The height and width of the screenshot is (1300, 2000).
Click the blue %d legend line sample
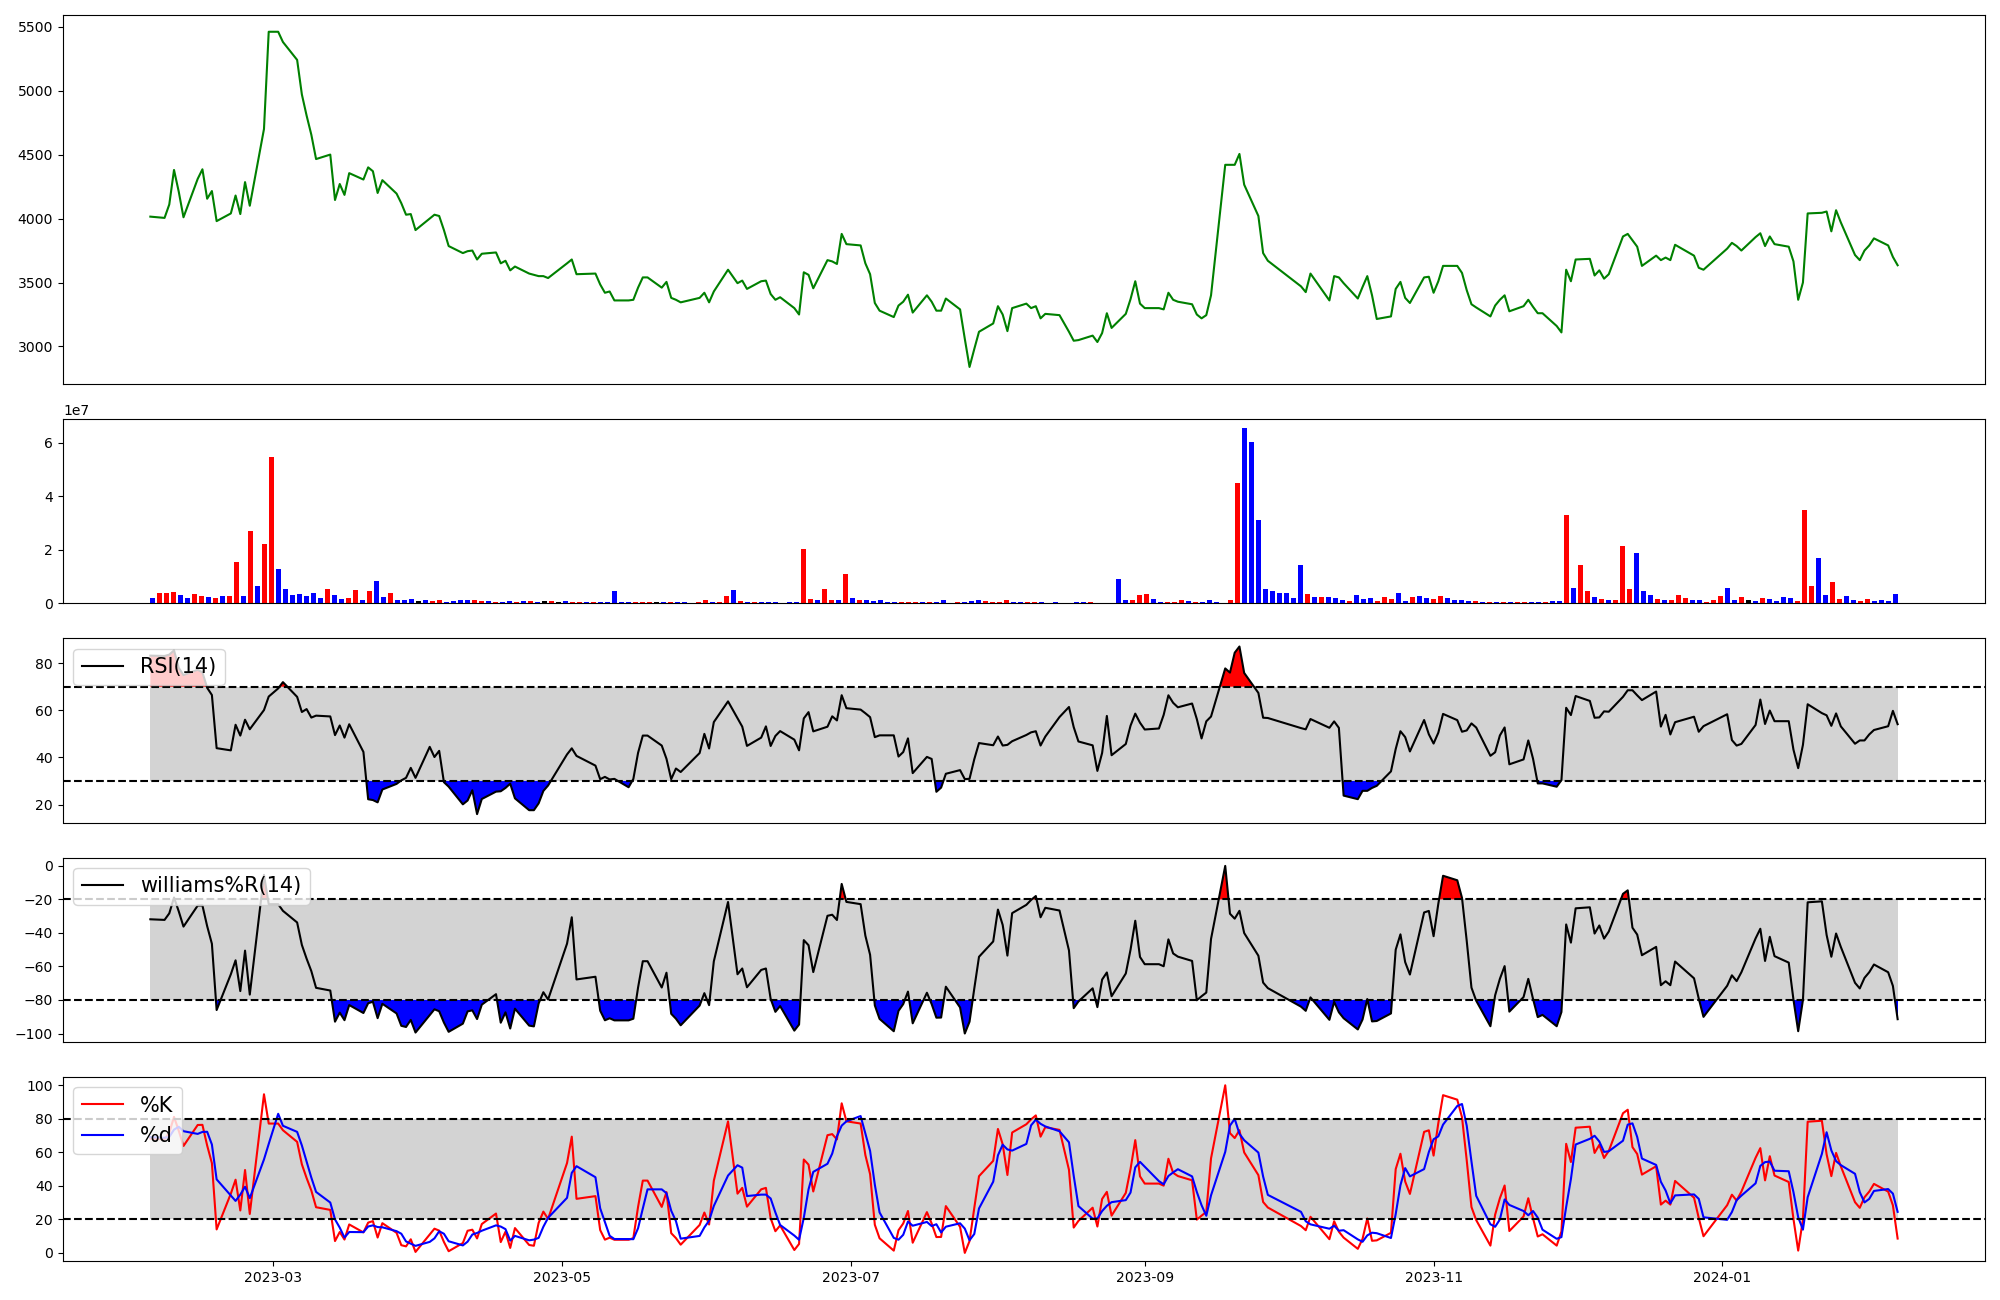(x=102, y=1135)
